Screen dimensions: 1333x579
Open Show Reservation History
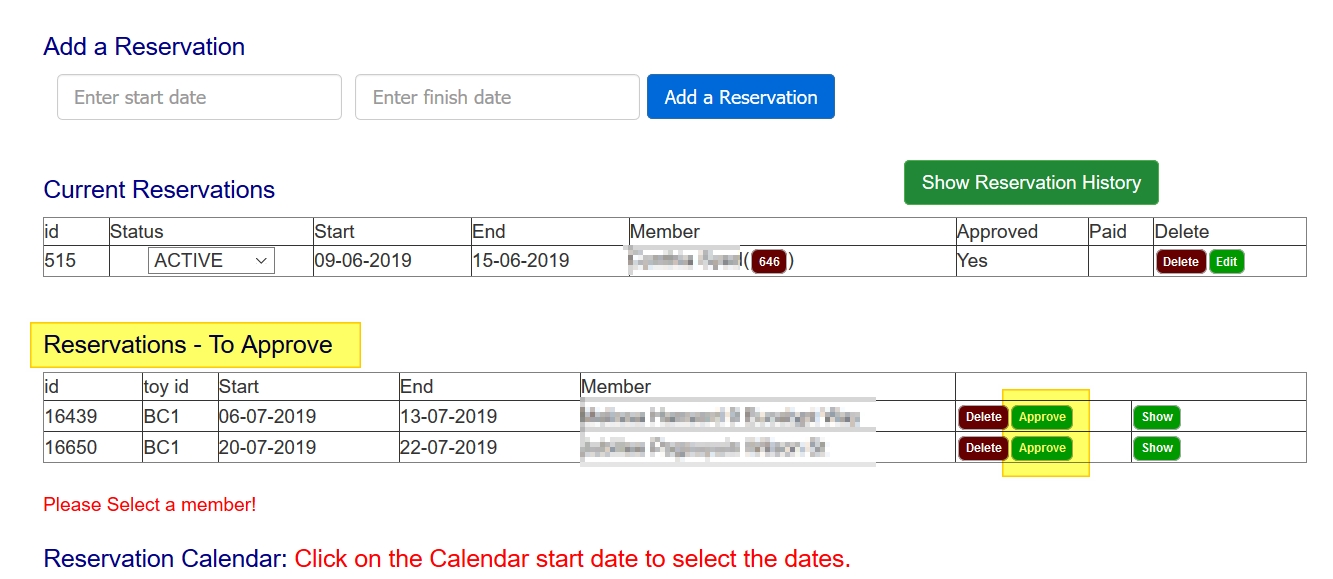(x=1031, y=183)
